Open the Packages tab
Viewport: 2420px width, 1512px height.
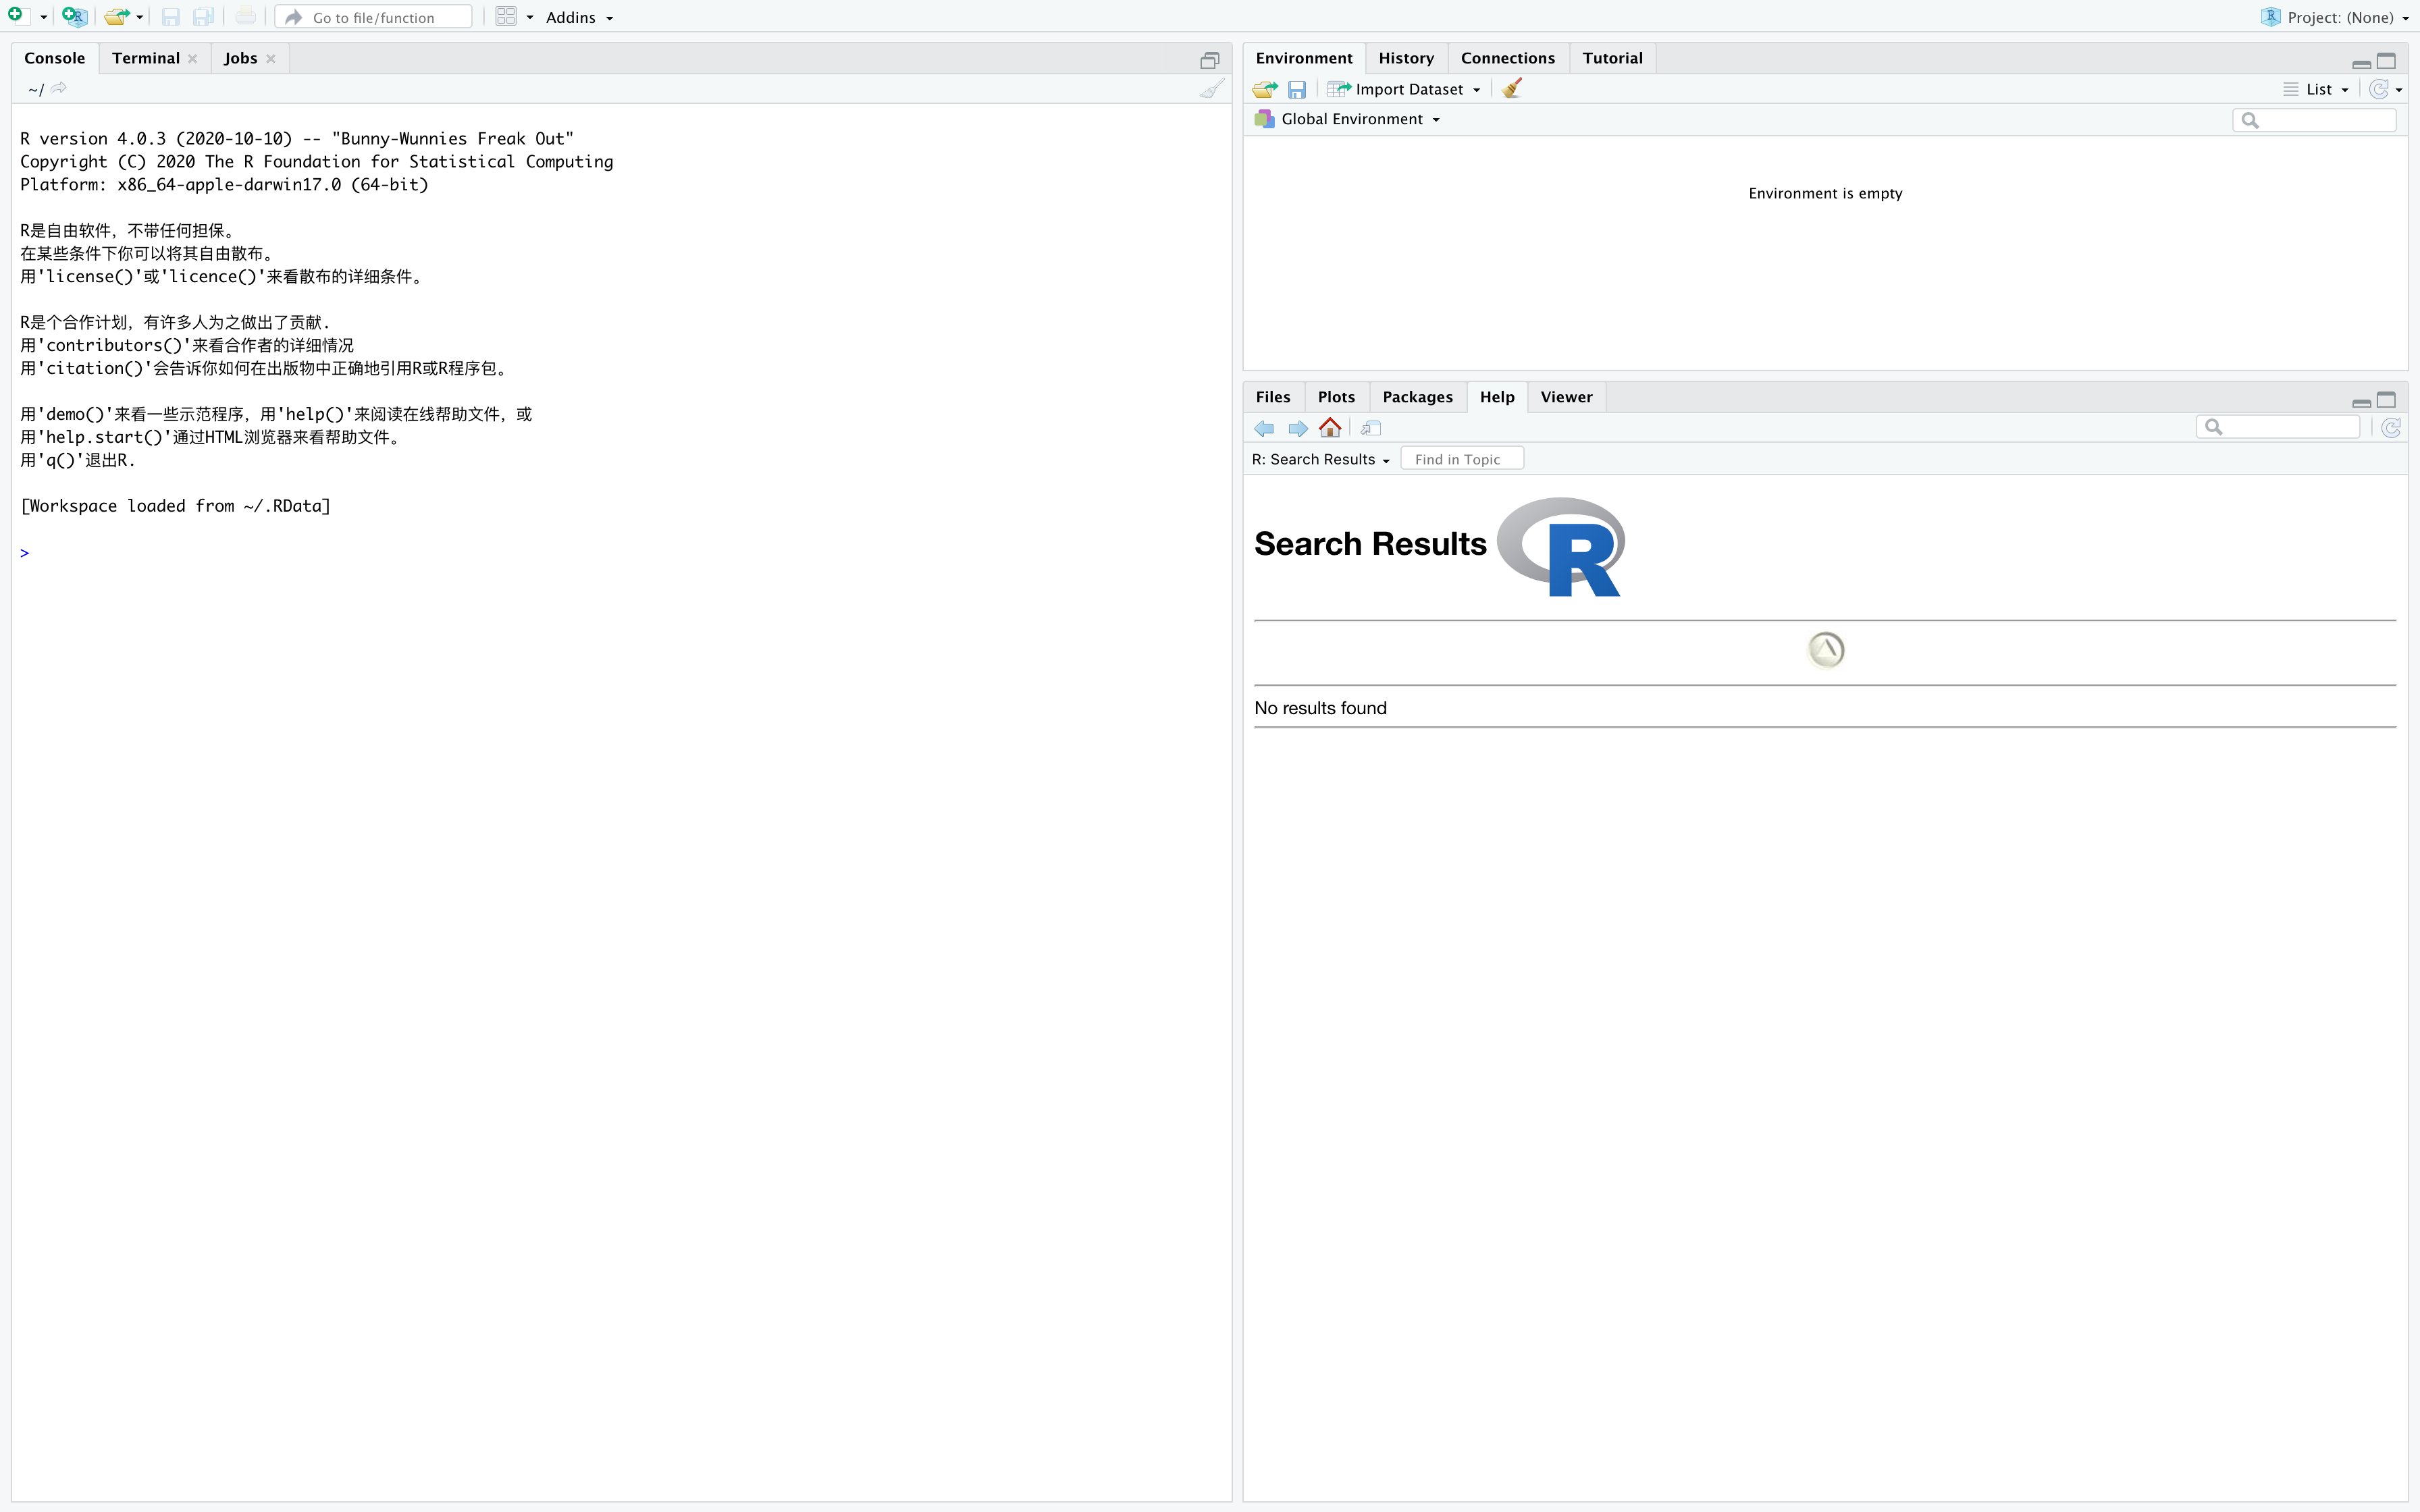pos(1417,397)
